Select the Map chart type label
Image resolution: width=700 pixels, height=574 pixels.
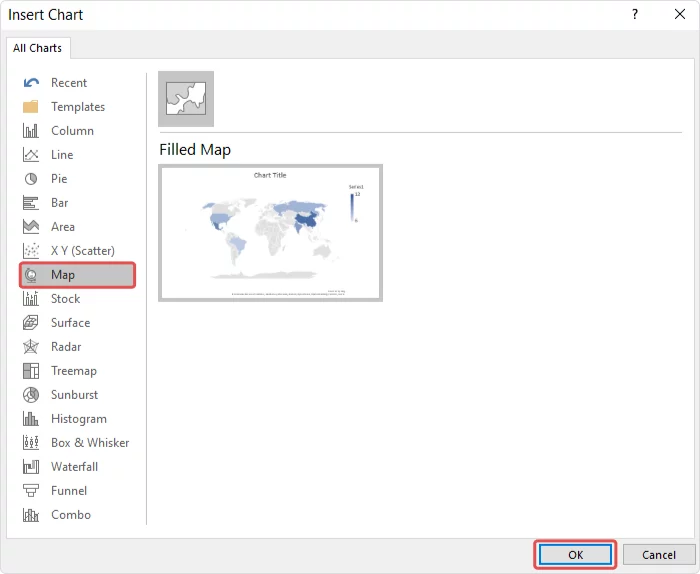pyautogui.click(x=62, y=275)
